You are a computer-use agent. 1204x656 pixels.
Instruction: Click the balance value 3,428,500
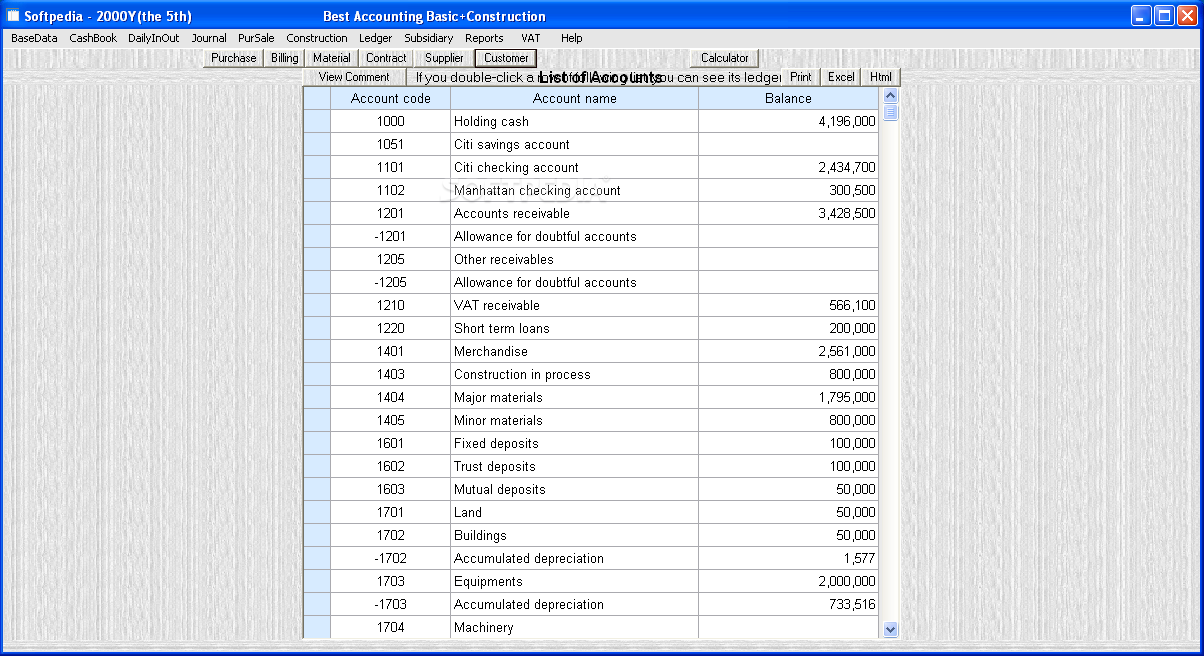click(x=847, y=214)
